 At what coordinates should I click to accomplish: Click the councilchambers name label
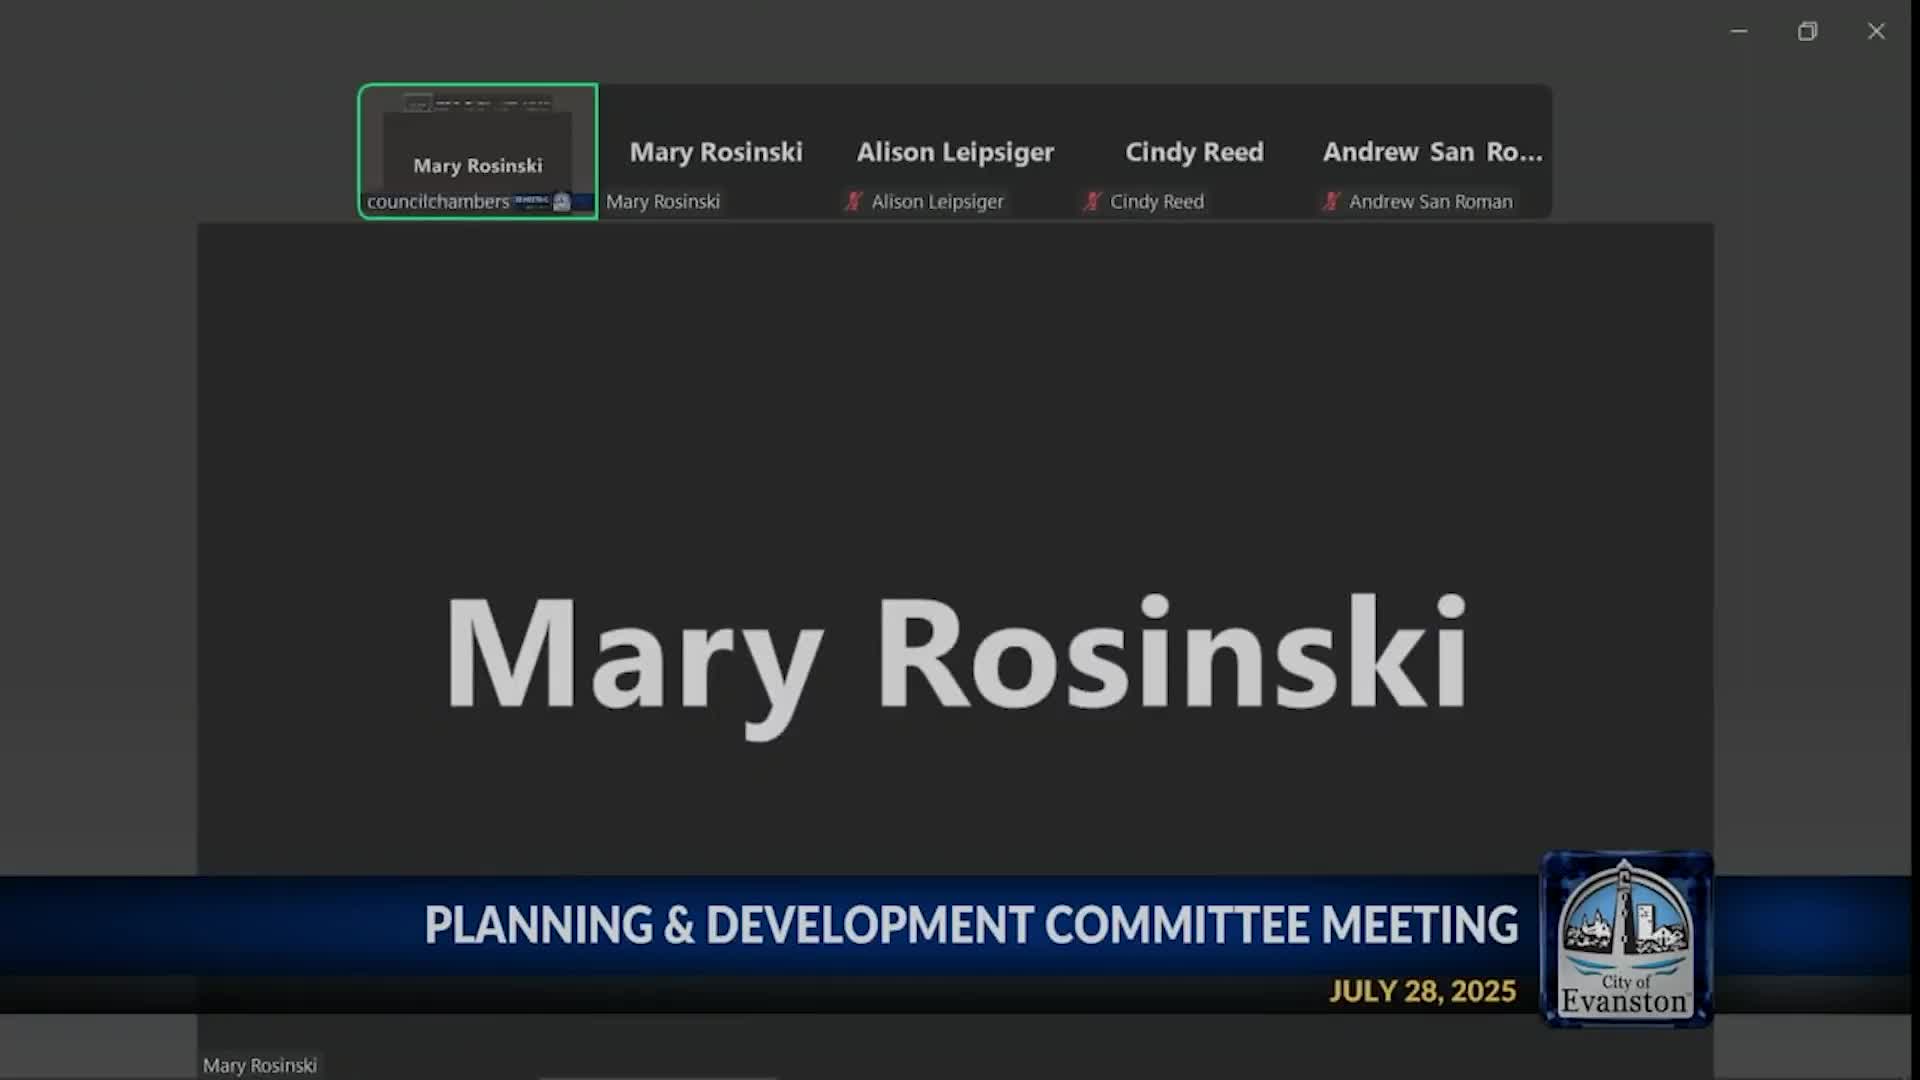pos(438,202)
